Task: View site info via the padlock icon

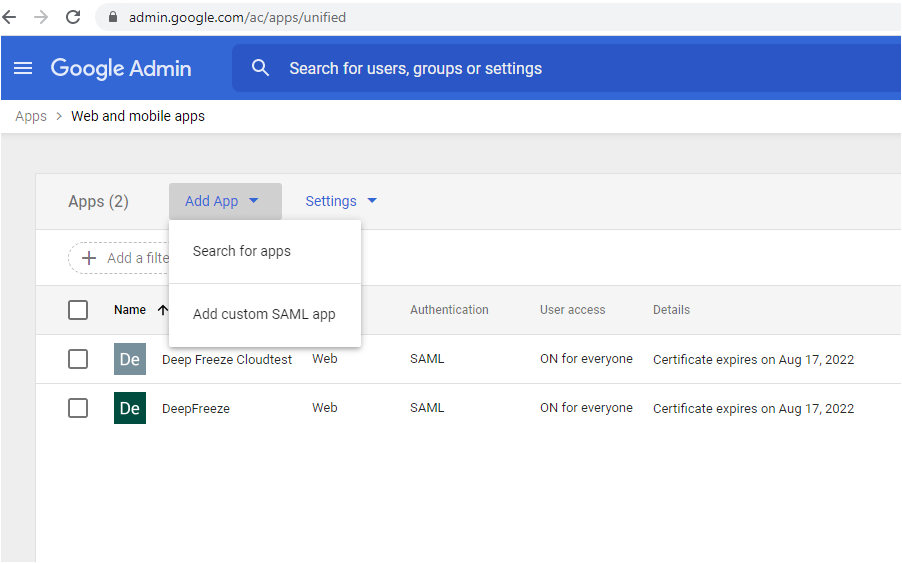Action: (x=113, y=17)
